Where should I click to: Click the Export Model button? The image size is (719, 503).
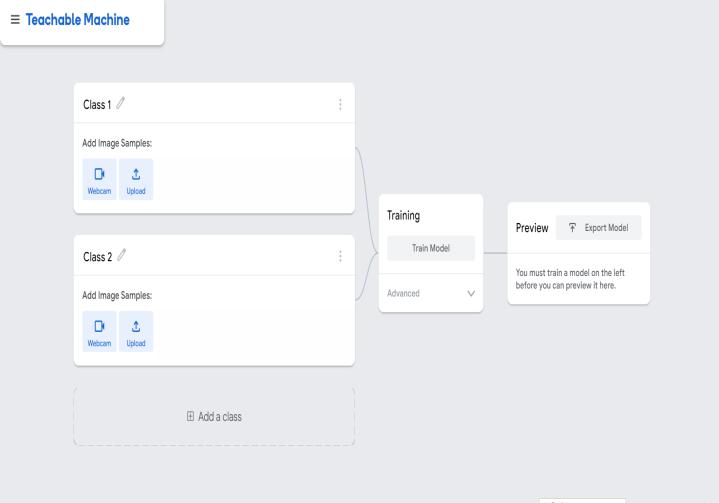tap(598, 228)
